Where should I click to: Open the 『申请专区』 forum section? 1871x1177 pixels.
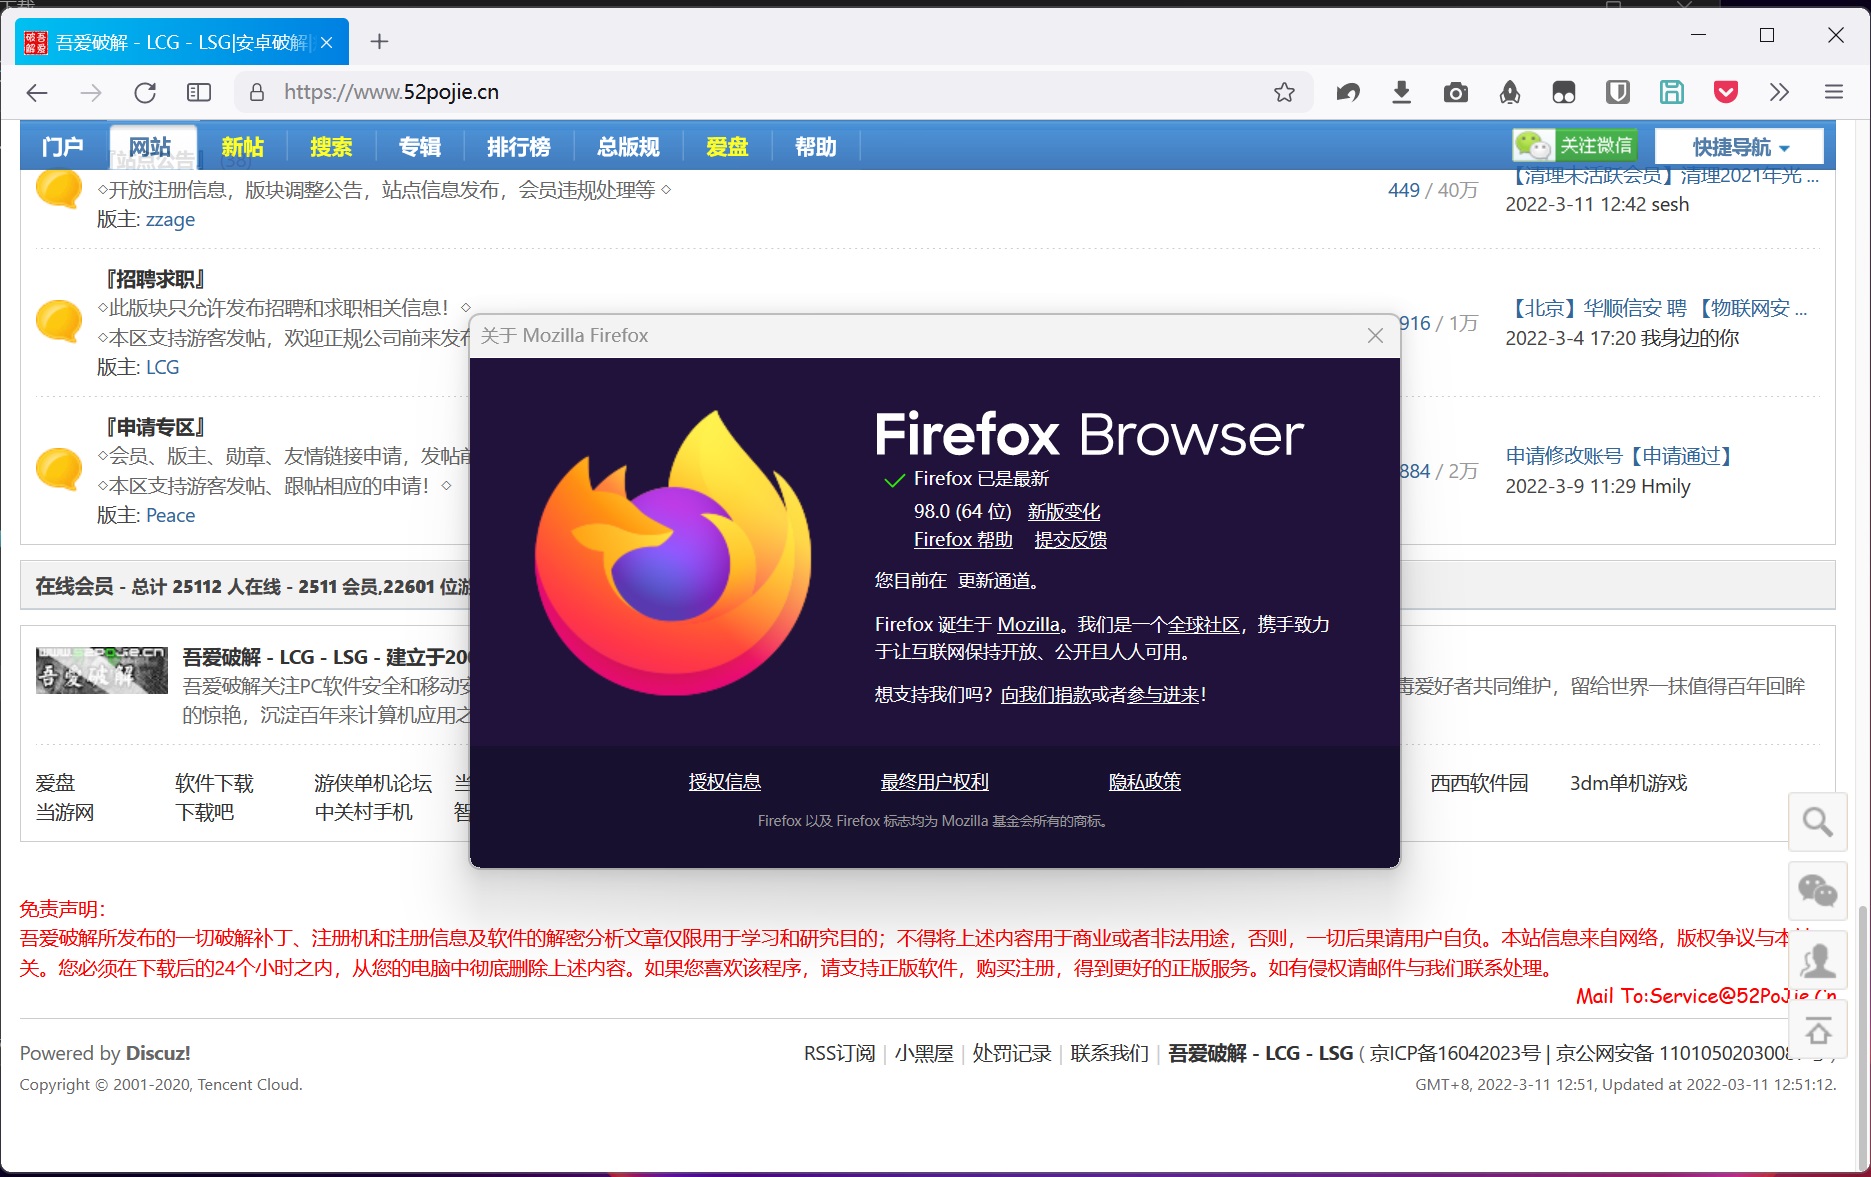155,427
